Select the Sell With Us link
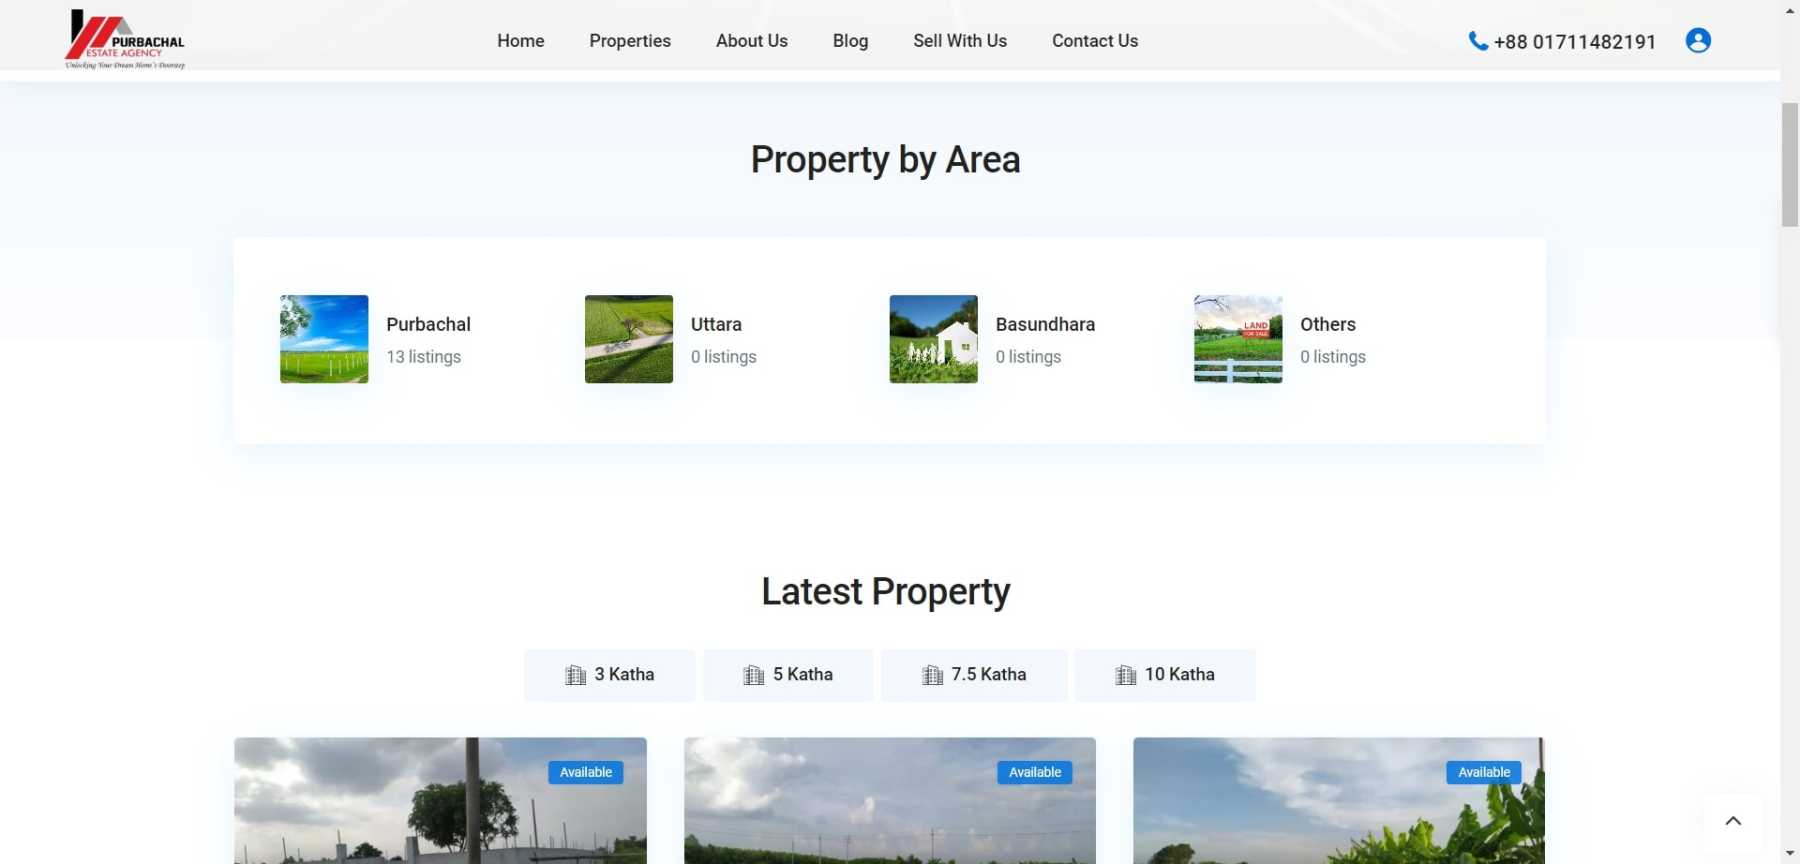The image size is (1800, 864). coord(959,41)
